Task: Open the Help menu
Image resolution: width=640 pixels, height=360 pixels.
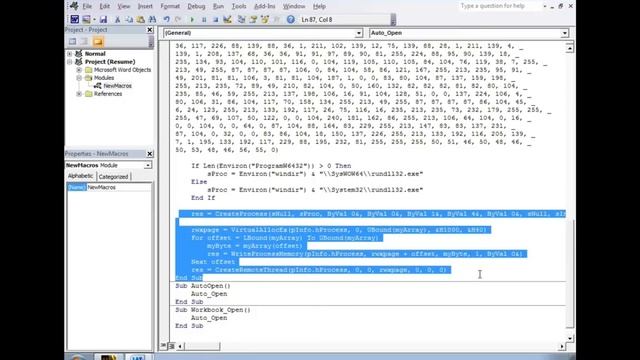Action: pos(319,6)
